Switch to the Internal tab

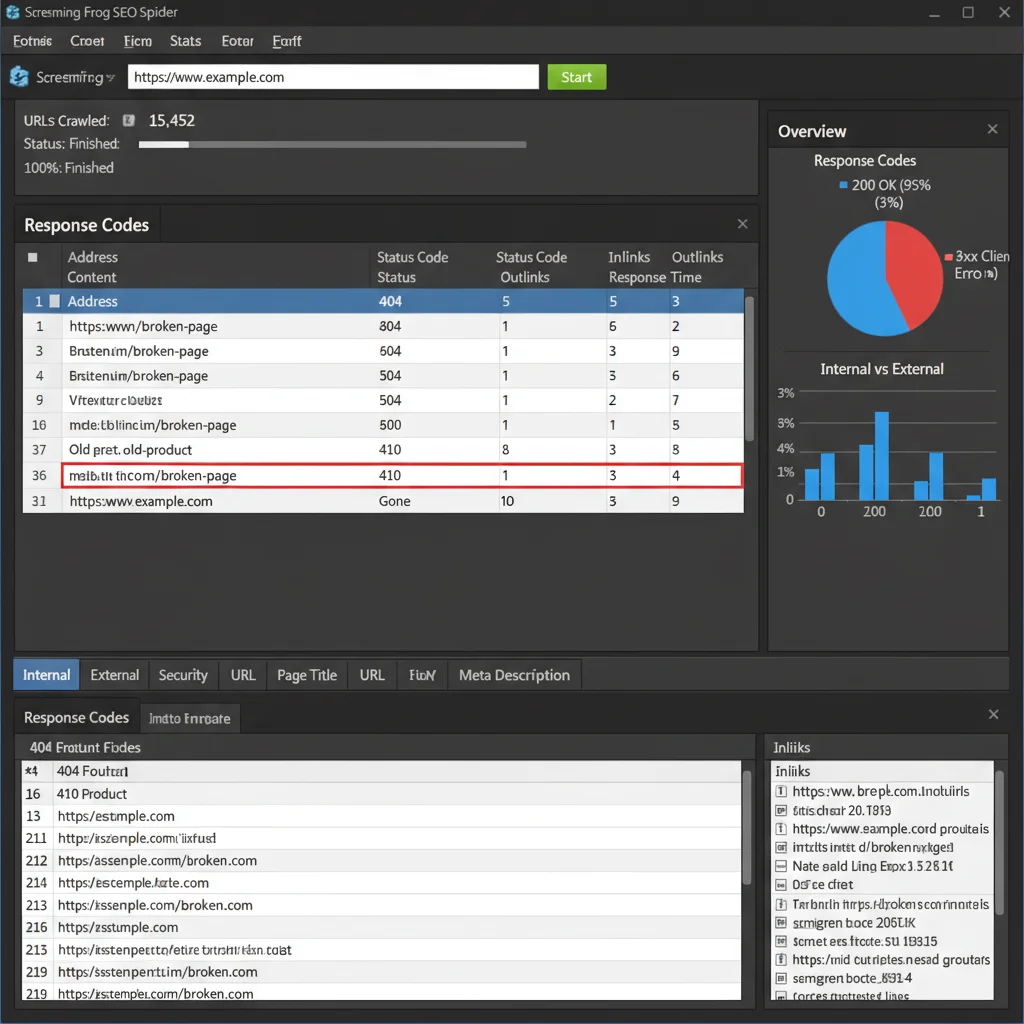(x=46, y=675)
